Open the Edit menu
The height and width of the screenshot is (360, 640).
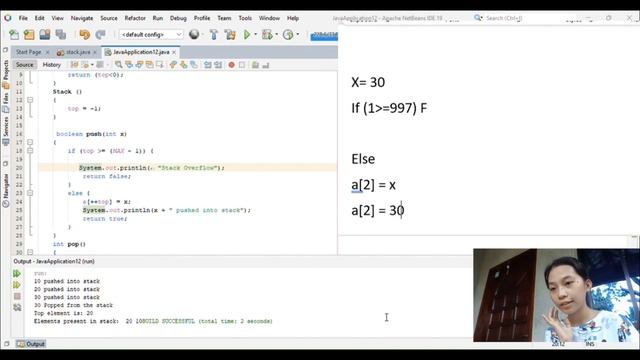pyautogui.click(x=40, y=18)
